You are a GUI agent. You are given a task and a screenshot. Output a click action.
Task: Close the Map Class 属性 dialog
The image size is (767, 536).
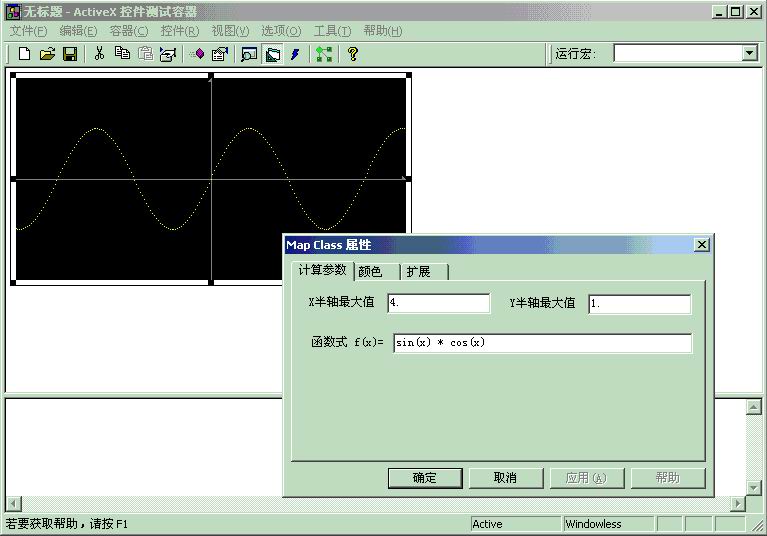701,245
